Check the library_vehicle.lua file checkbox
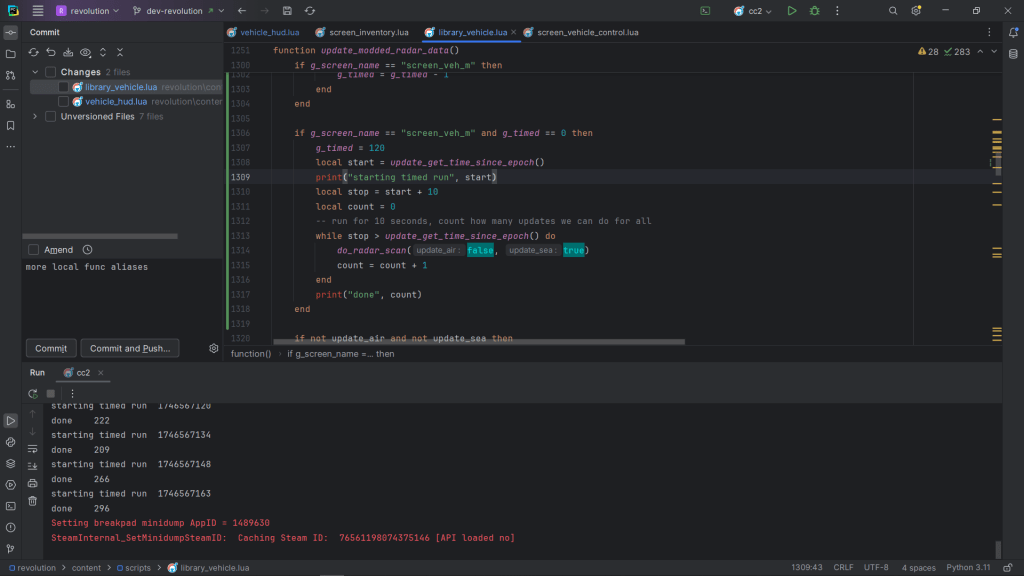The height and width of the screenshot is (576, 1024). 64,87
